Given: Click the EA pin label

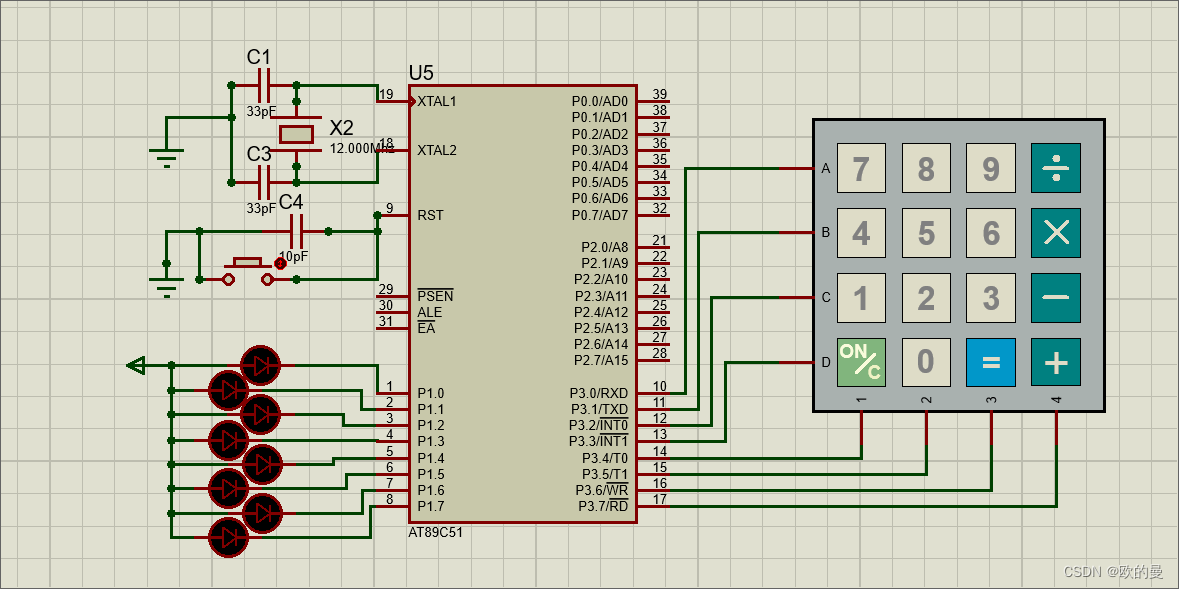Looking at the screenshot, I should pos(426,329).
